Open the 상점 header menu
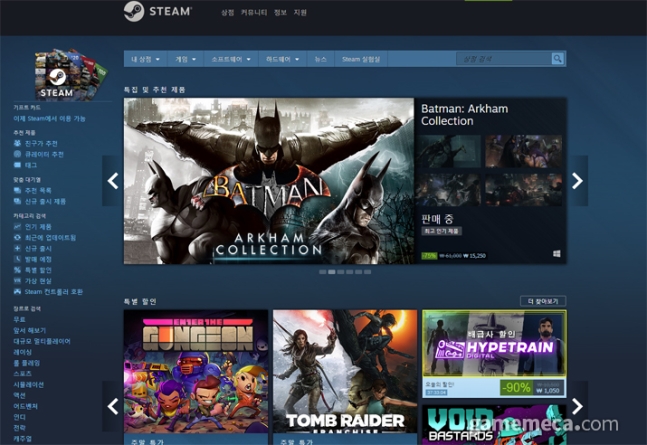 click(x=227, y=12)
